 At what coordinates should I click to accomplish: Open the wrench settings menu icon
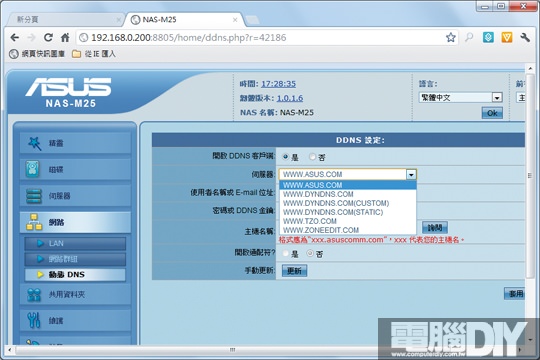[x=525, y=37]
